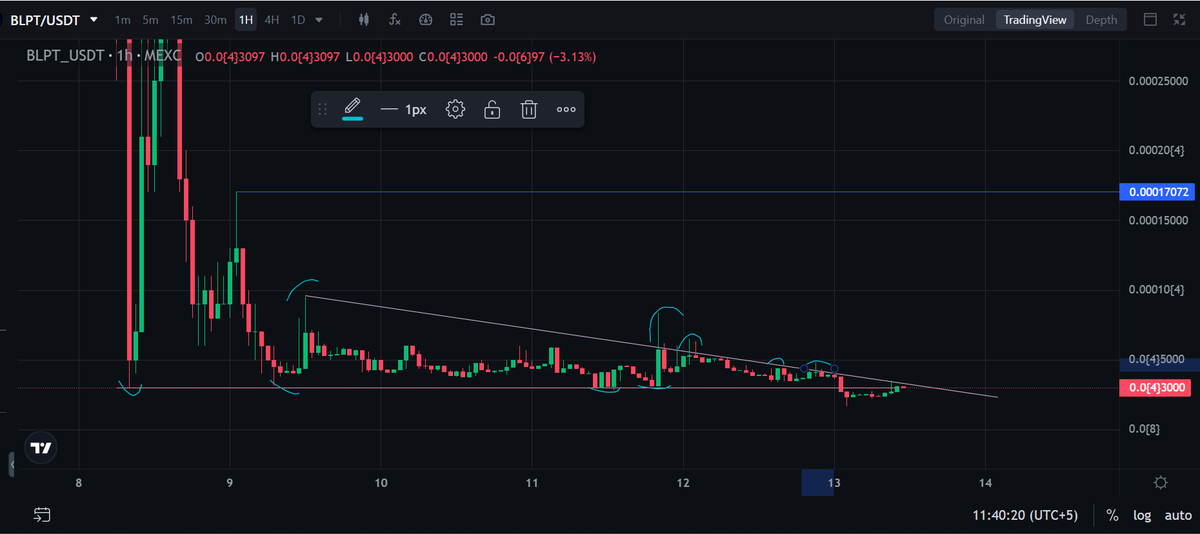Expand the collapsed left side panel arrow
Image resolution: width=1200 pixels, height=534 pixels.
(12, 465)
